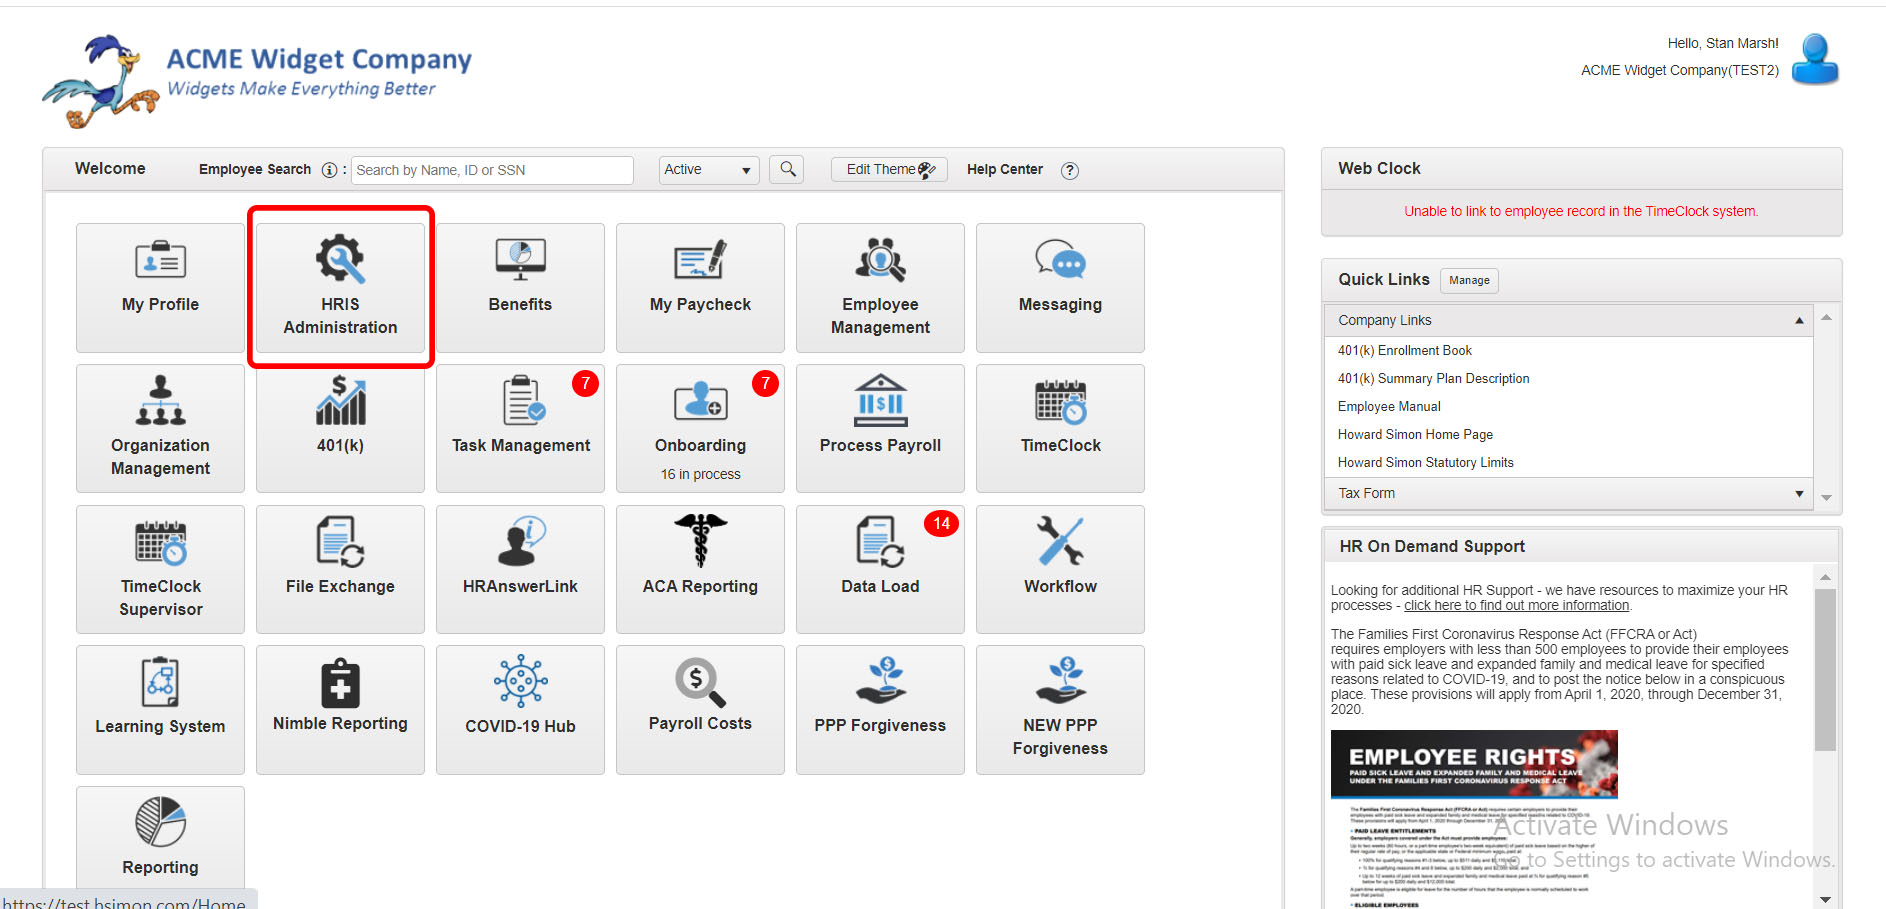The width and height of the screenshot is (1886, 909).
Task: Click 'click here to find out more information' link
Action: 1517,605
